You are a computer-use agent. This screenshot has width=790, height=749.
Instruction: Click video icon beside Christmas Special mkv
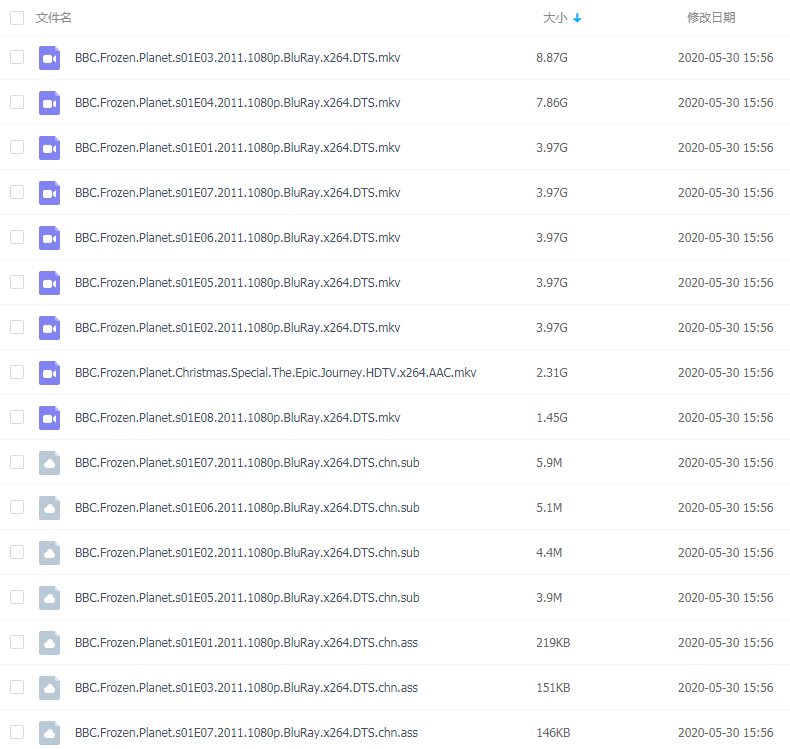49,373
